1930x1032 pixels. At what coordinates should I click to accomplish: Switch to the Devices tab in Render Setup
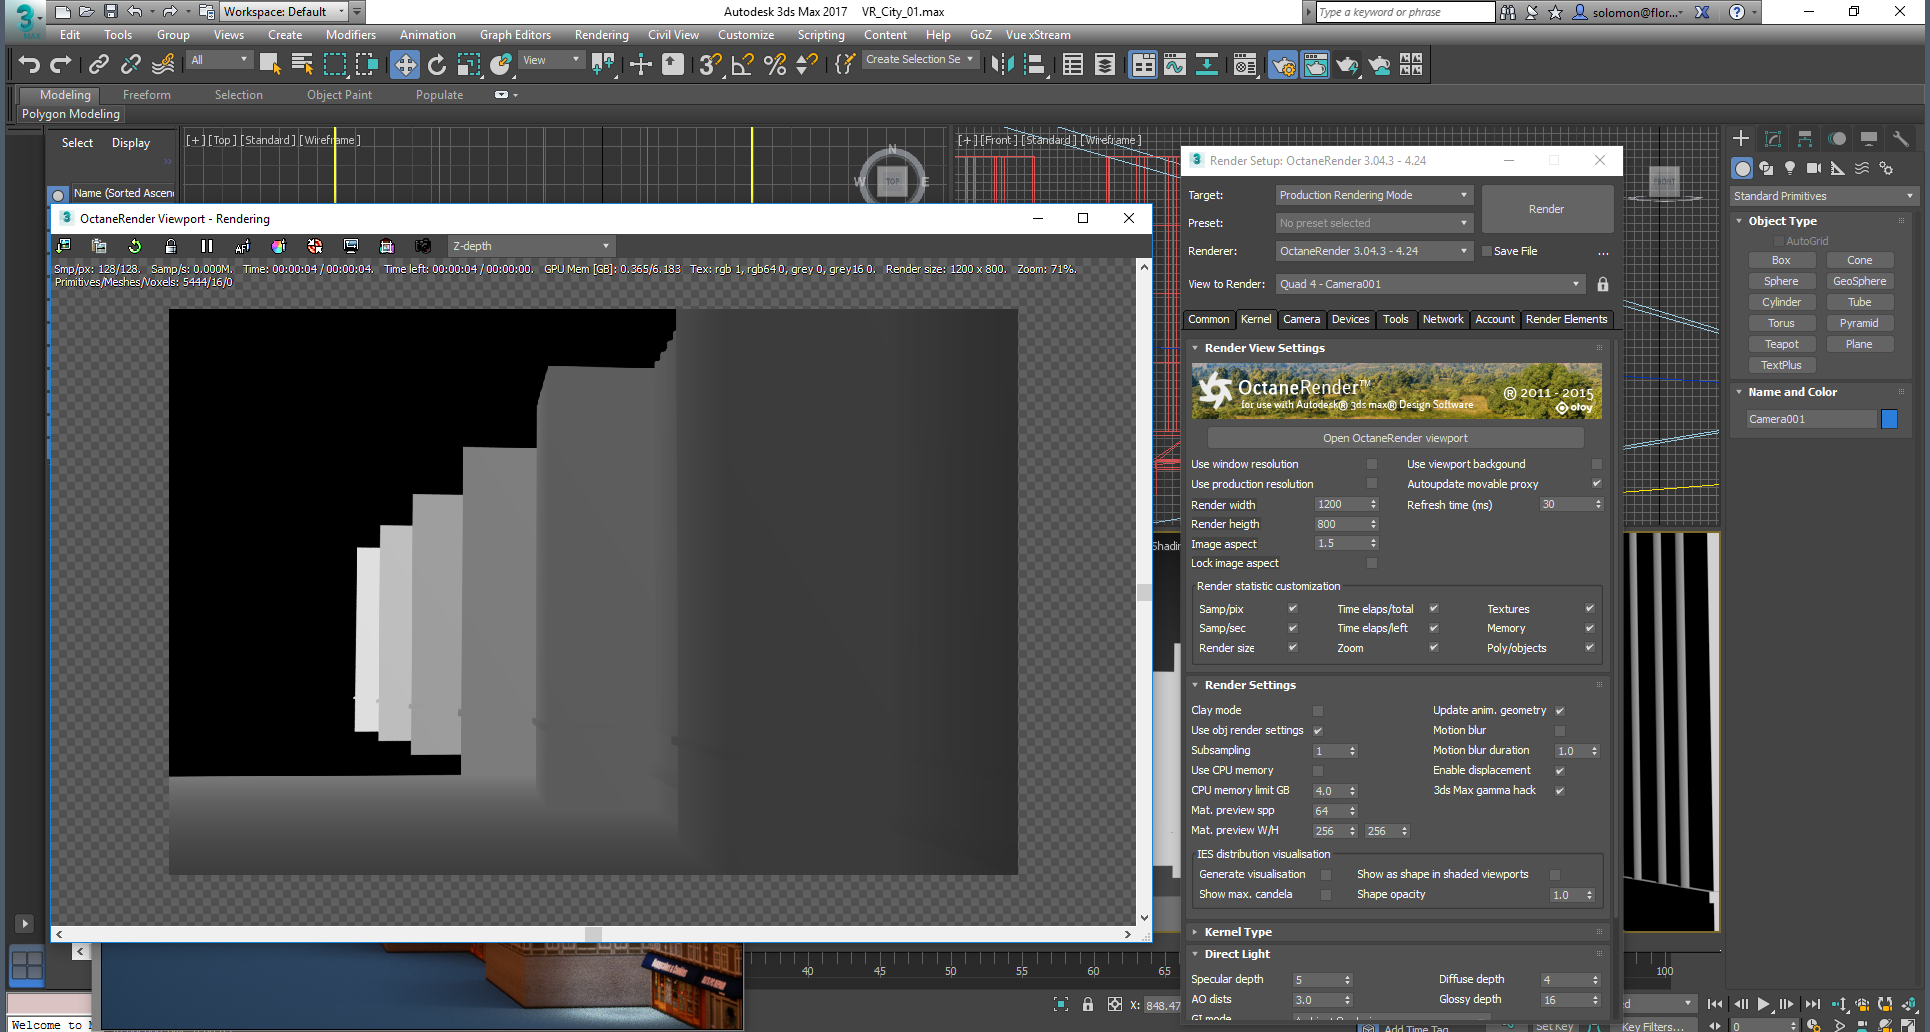point(1350,319)
